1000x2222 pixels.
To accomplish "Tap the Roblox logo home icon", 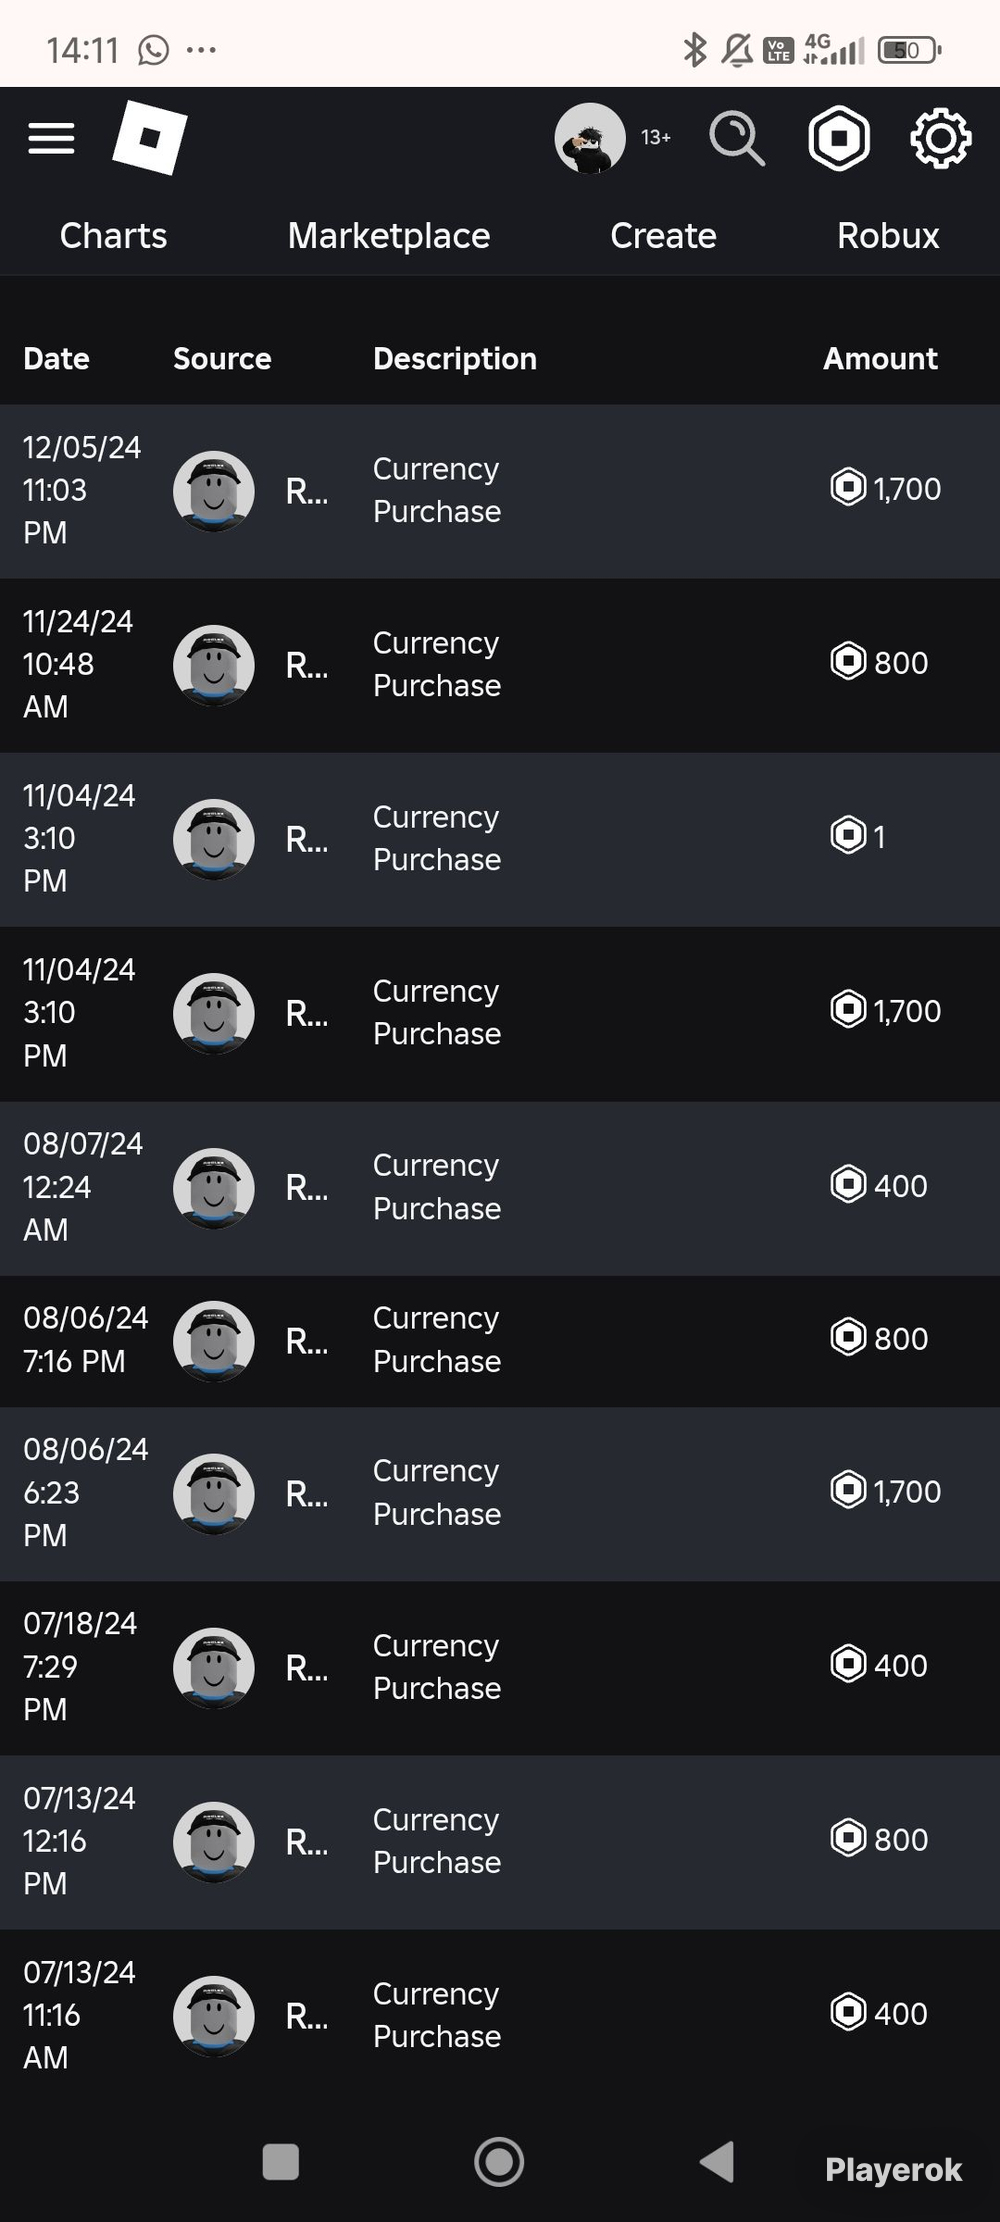I will [x=150, y=138].
